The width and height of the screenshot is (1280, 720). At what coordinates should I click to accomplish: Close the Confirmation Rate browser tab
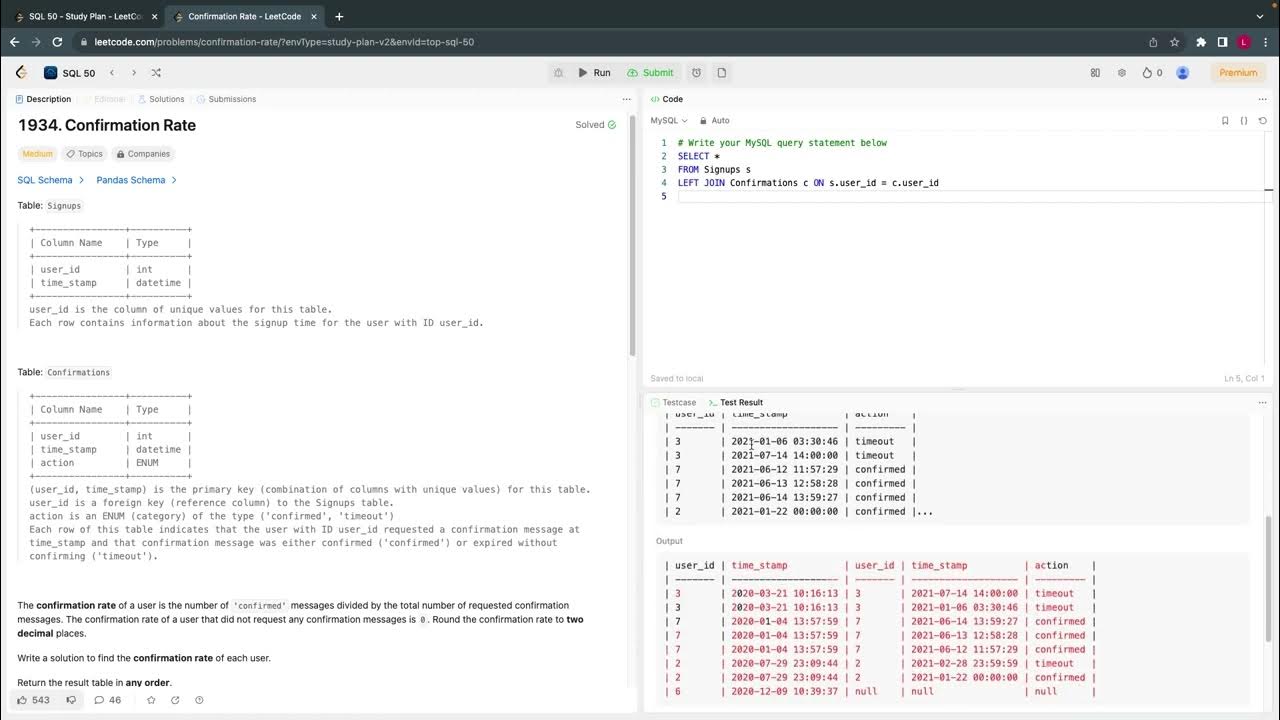coord(313,16)
